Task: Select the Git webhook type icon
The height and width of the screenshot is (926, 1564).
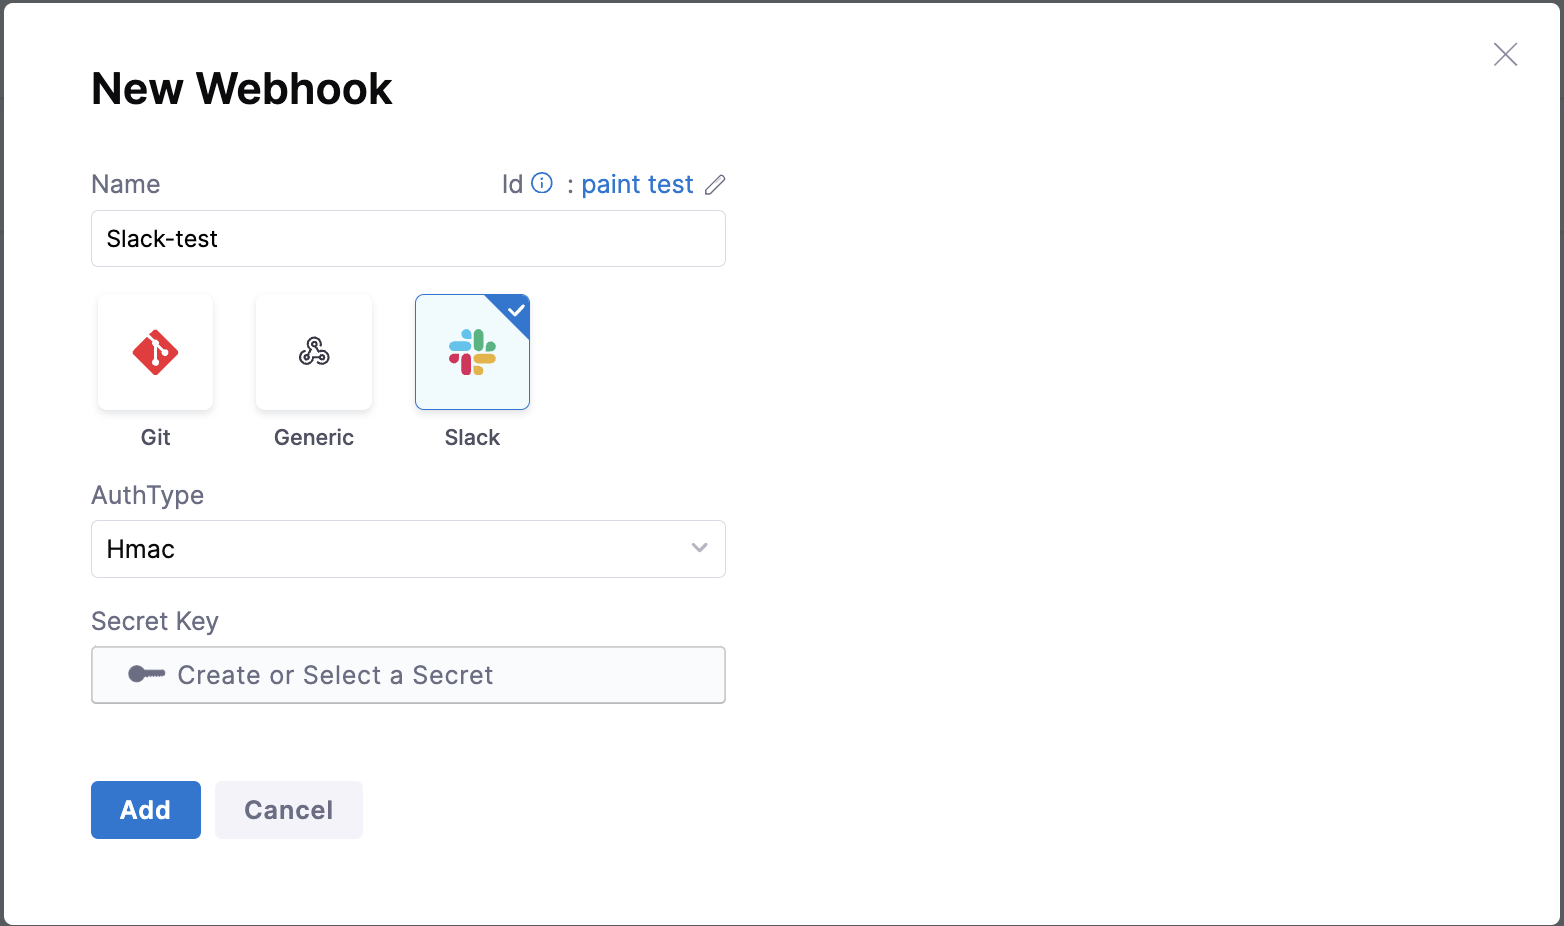Action: (155, 352)
